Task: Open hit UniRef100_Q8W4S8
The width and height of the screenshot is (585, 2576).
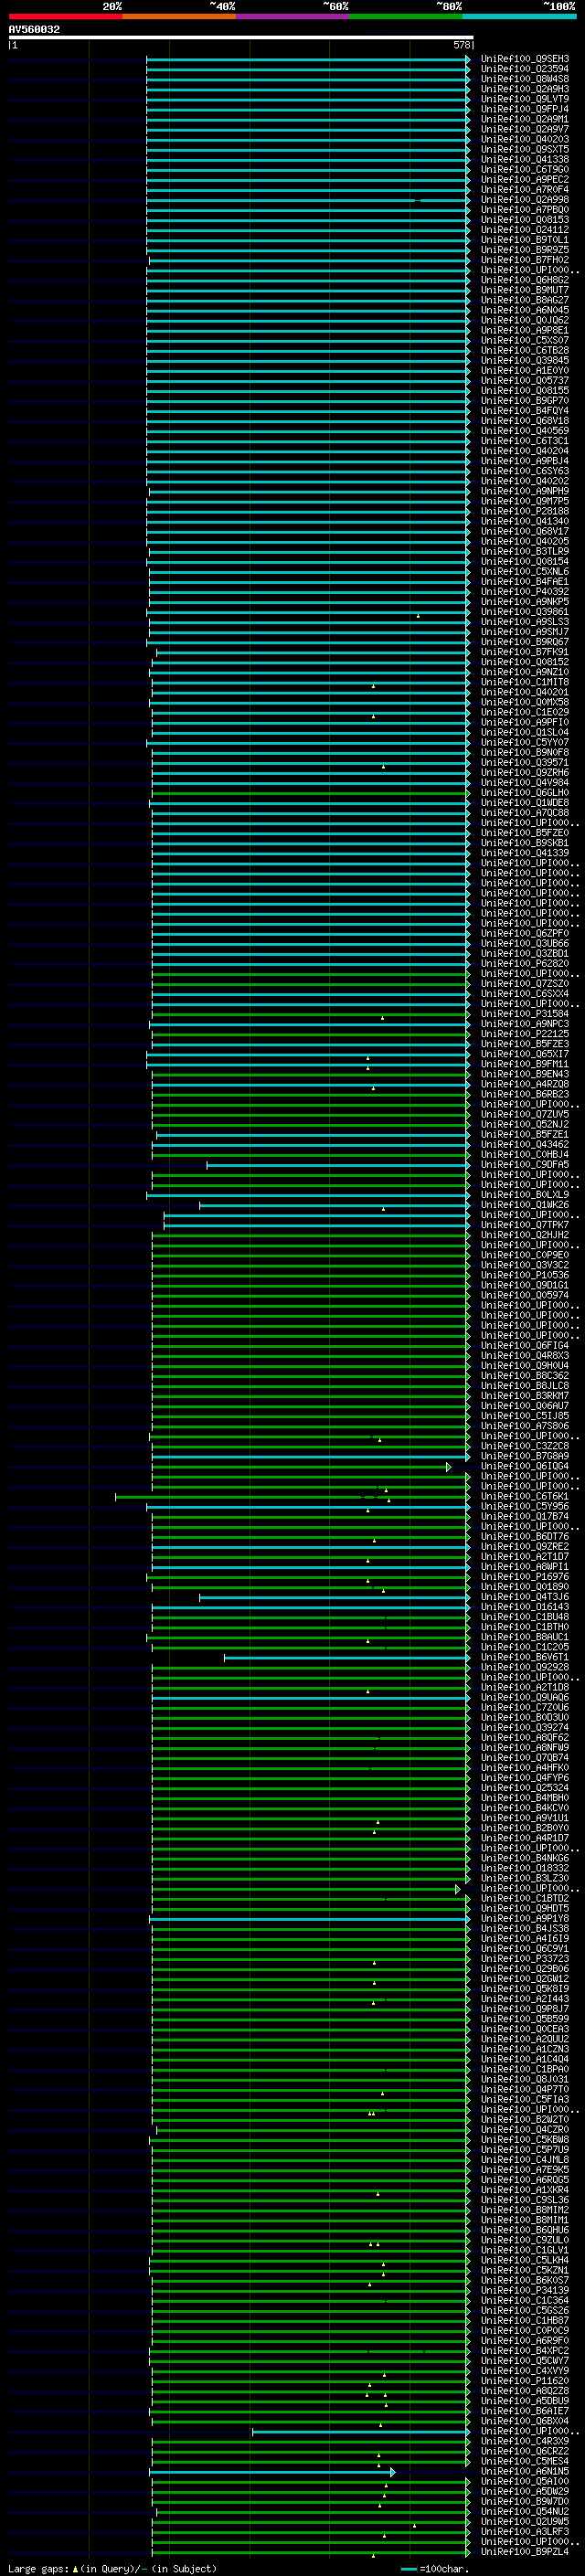Action: point(524,79)
